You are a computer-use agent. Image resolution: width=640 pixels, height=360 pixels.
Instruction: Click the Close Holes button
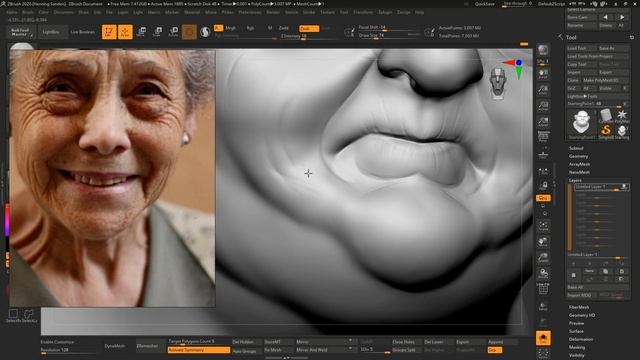(406, 342)
